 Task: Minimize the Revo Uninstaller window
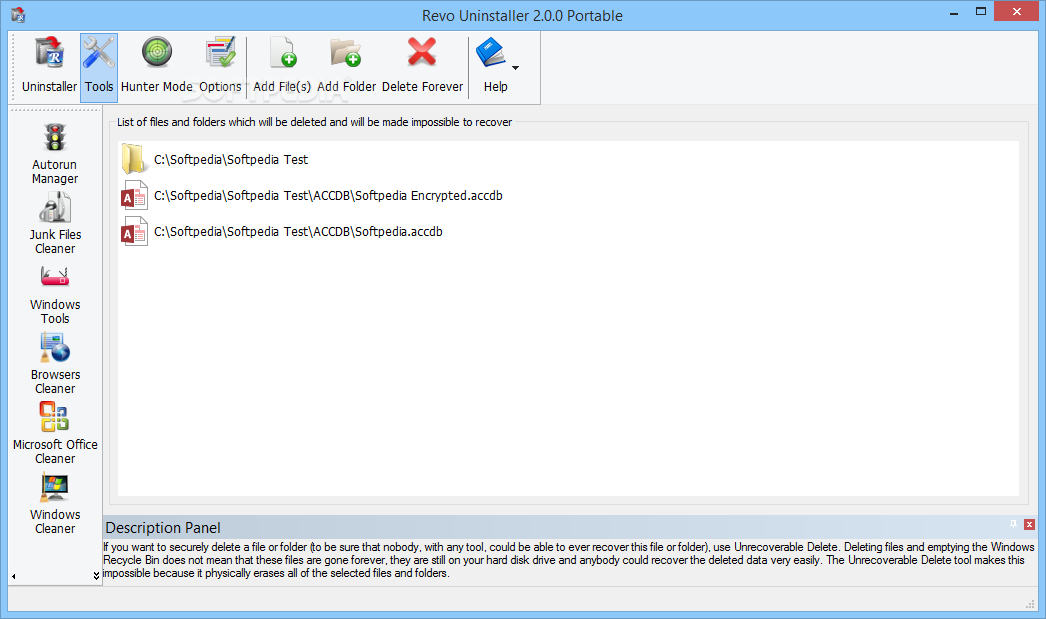pyautogui.click(x=954, y=13)
